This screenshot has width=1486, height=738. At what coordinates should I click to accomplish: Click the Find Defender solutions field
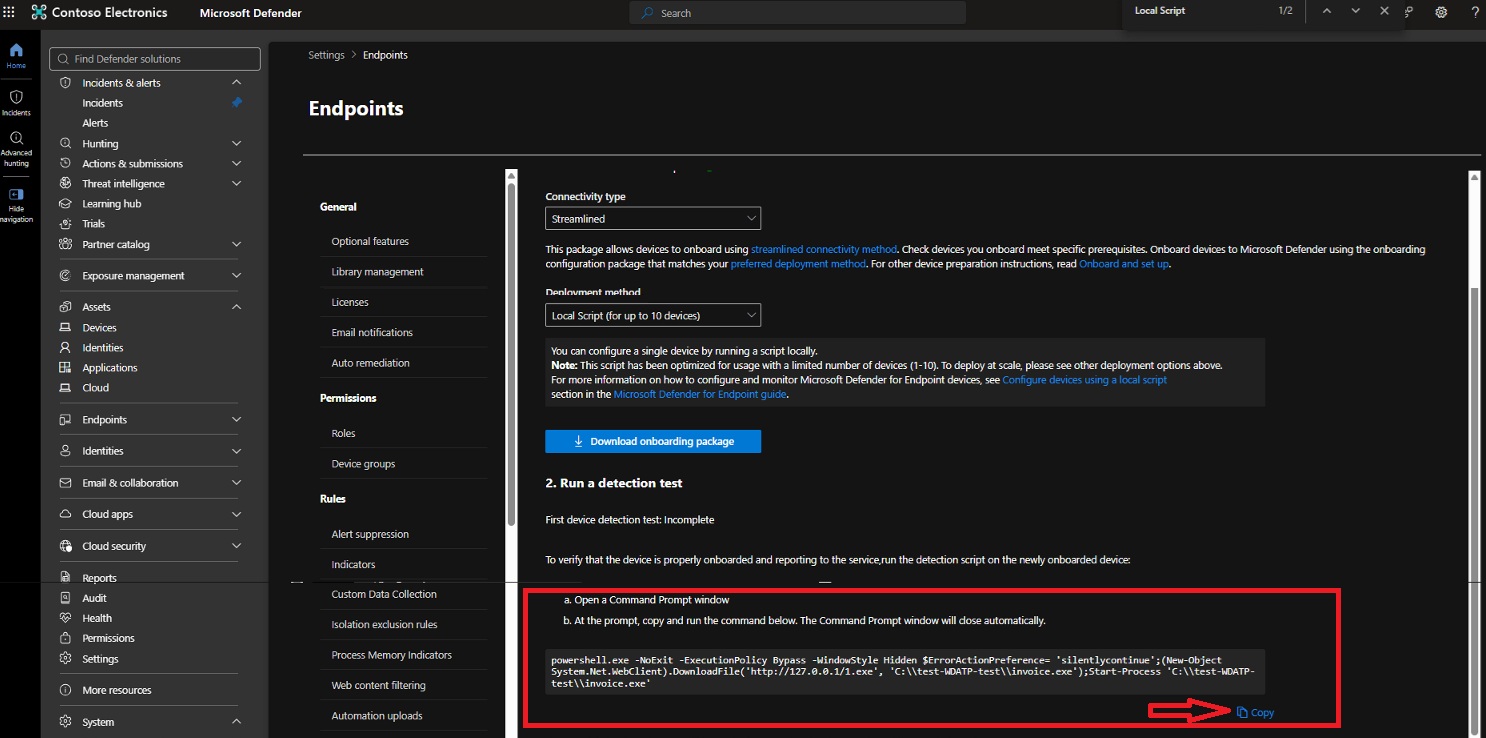(x=155, y=59)
